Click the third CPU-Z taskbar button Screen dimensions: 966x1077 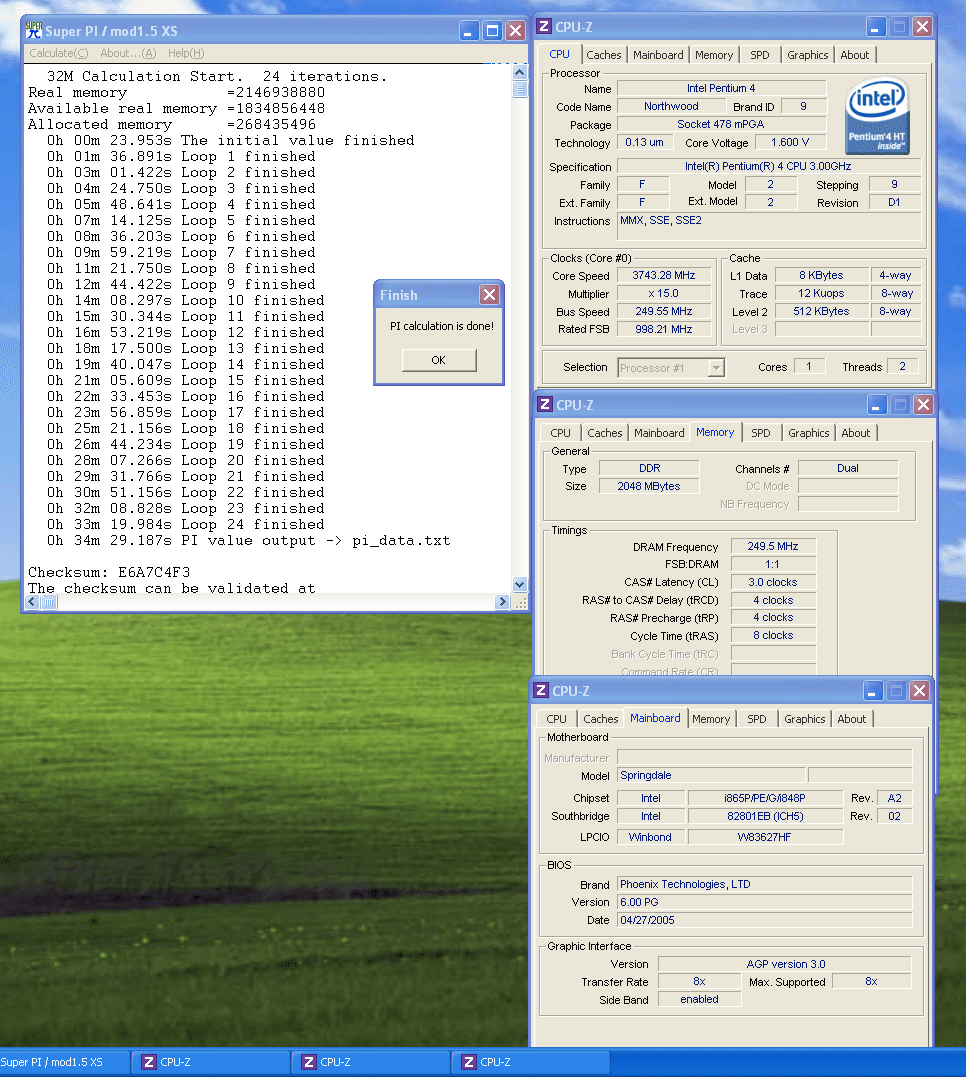click(x=531, y=1063)
